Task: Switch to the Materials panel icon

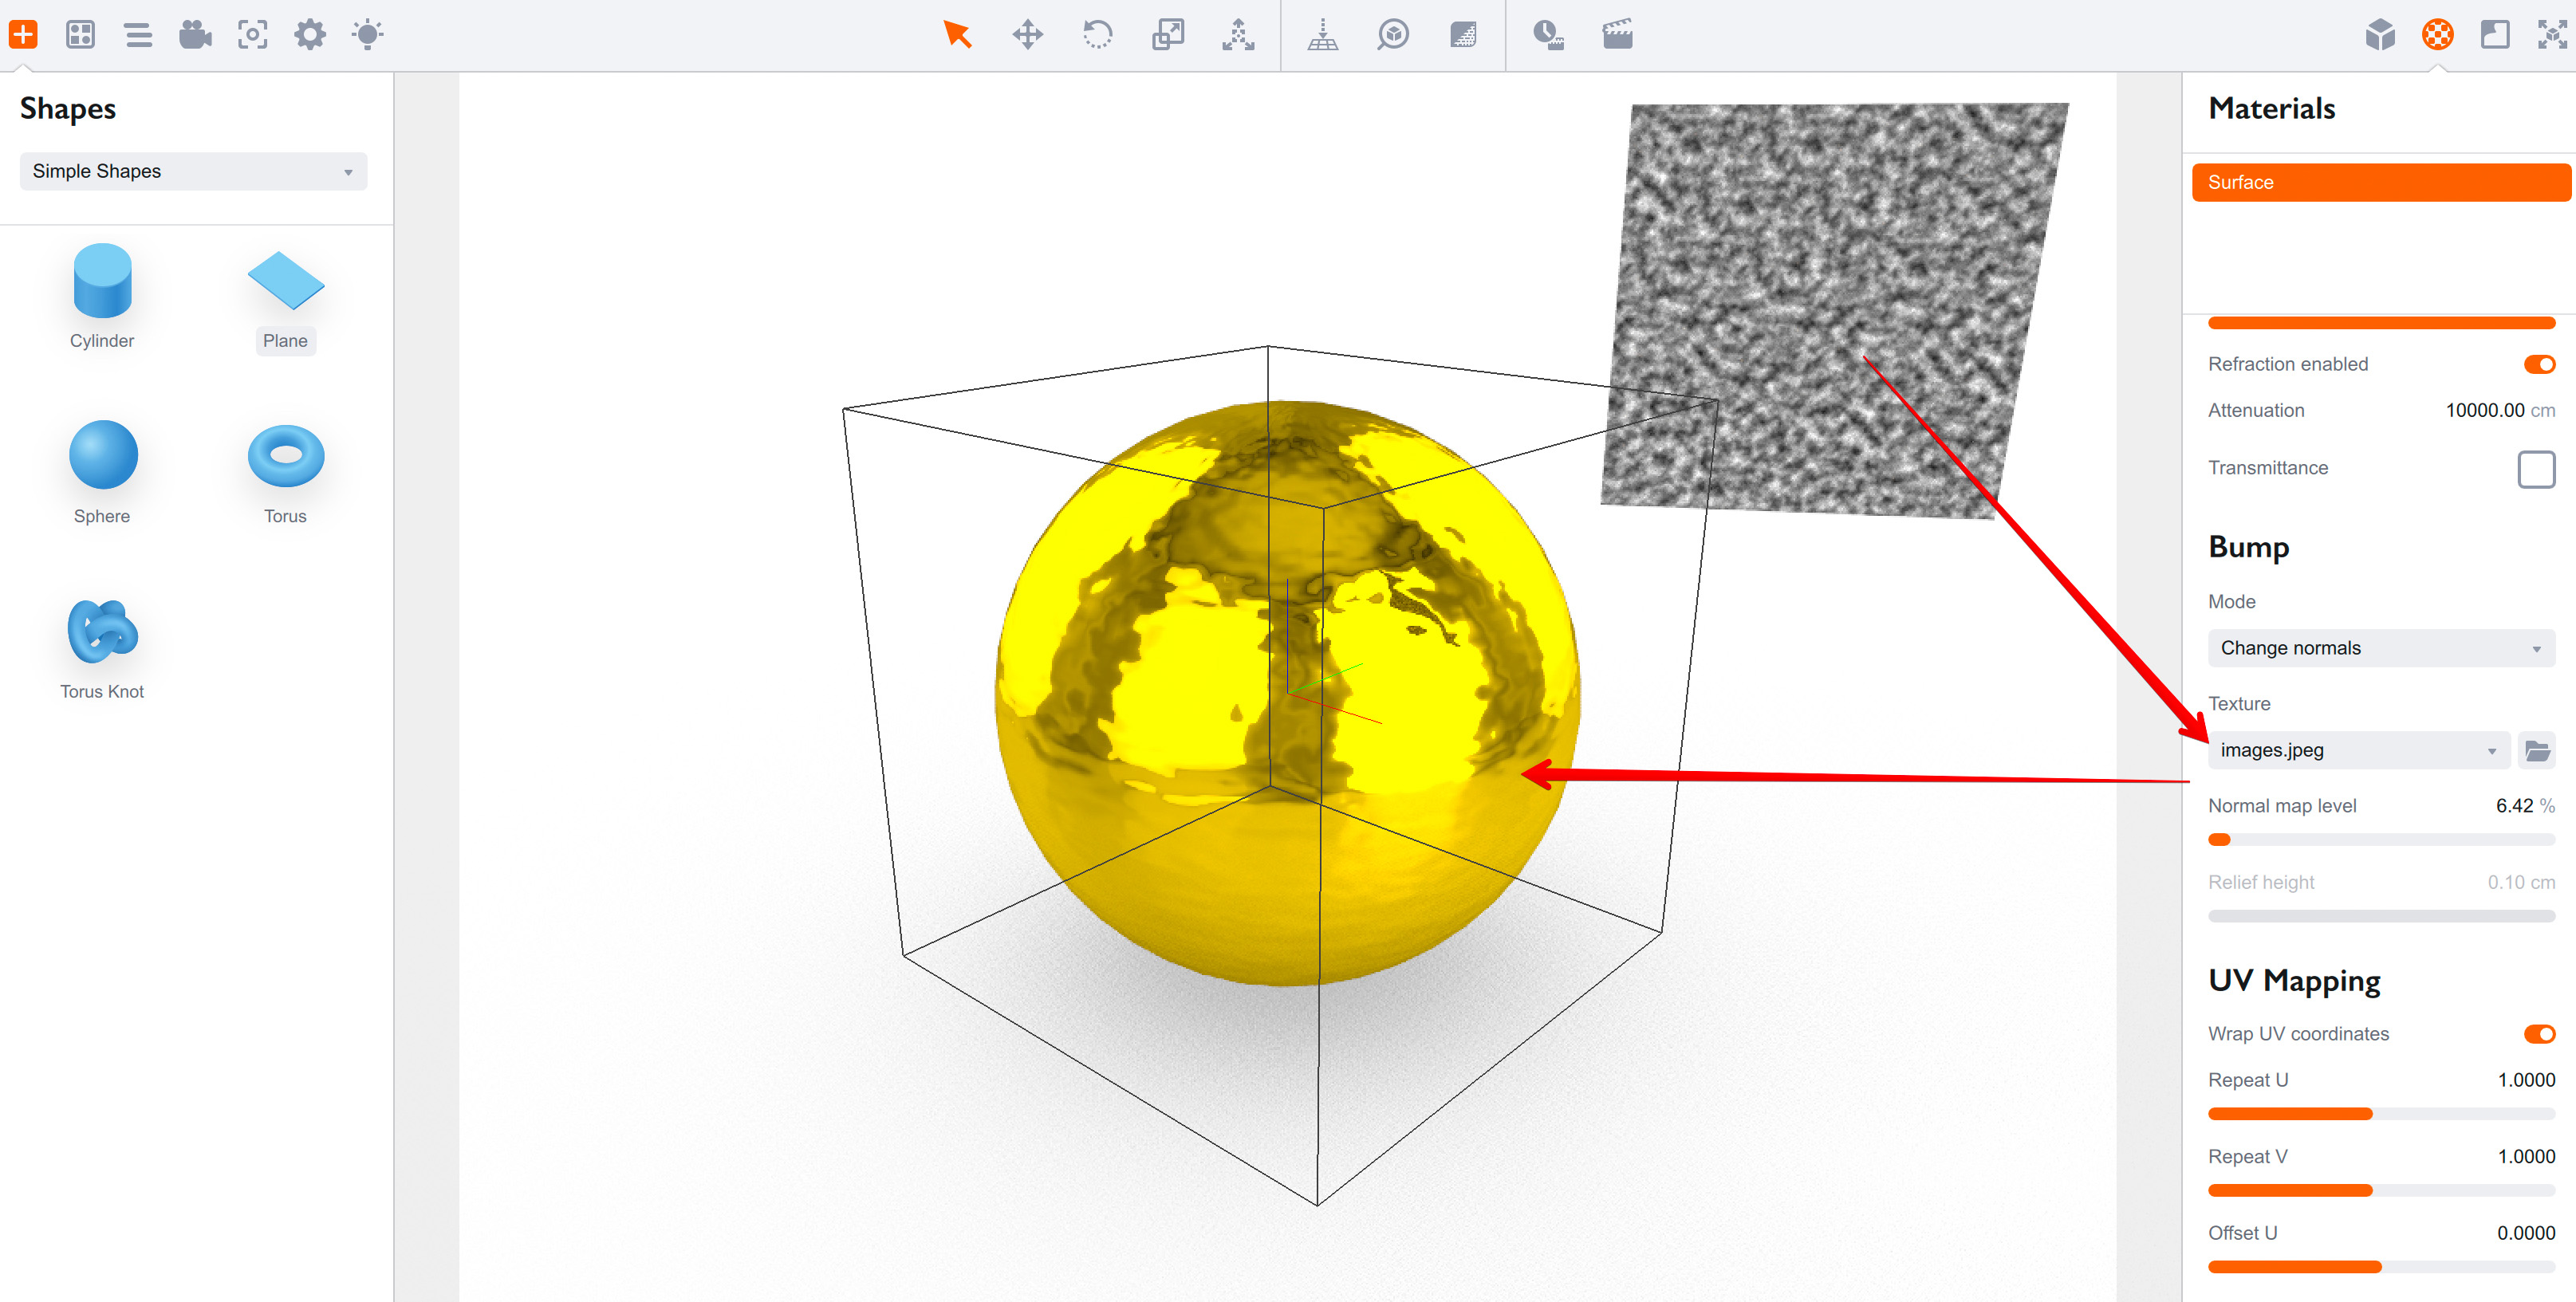Action: tap(2437, 35)
